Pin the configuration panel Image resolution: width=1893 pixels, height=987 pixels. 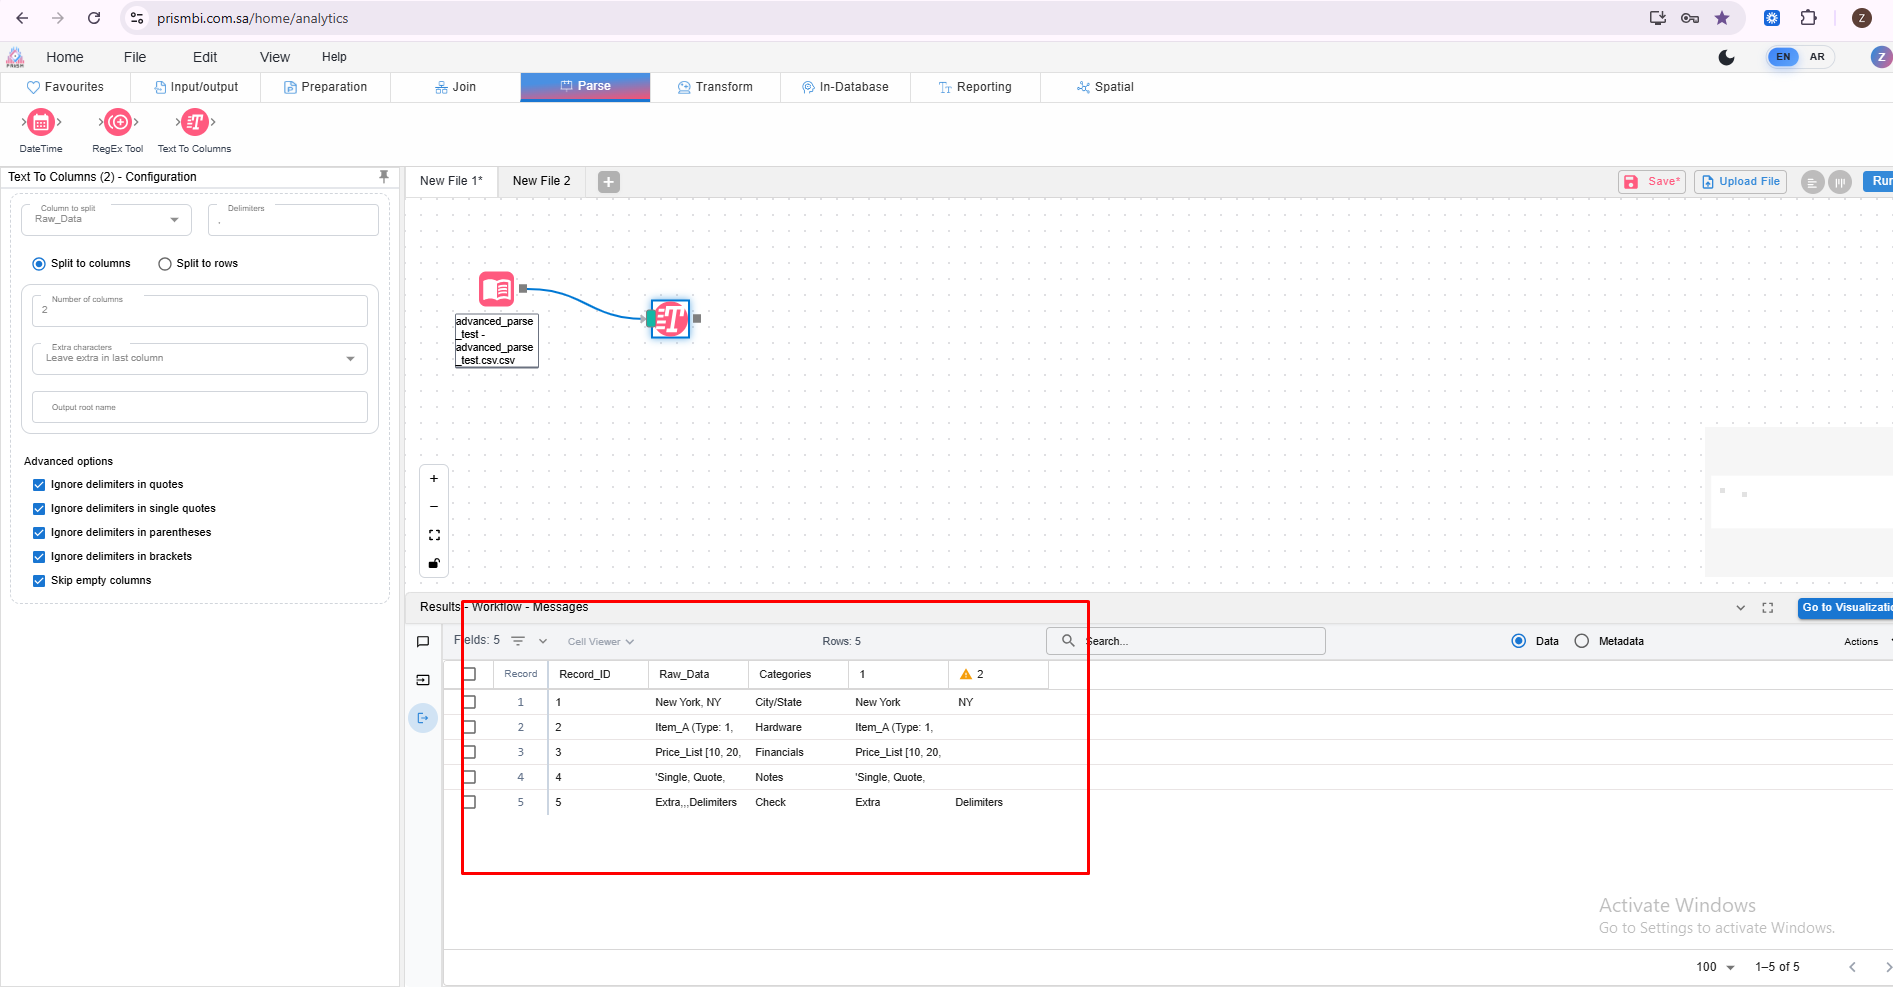(x=384, y=177)
